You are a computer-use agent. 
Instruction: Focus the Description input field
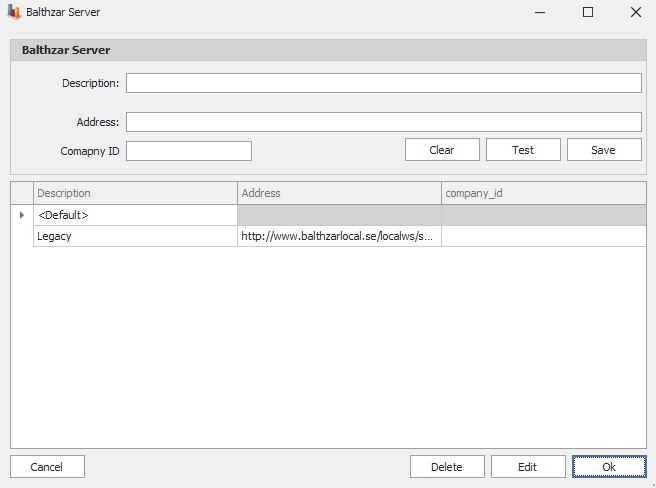[x=384, y=83]
